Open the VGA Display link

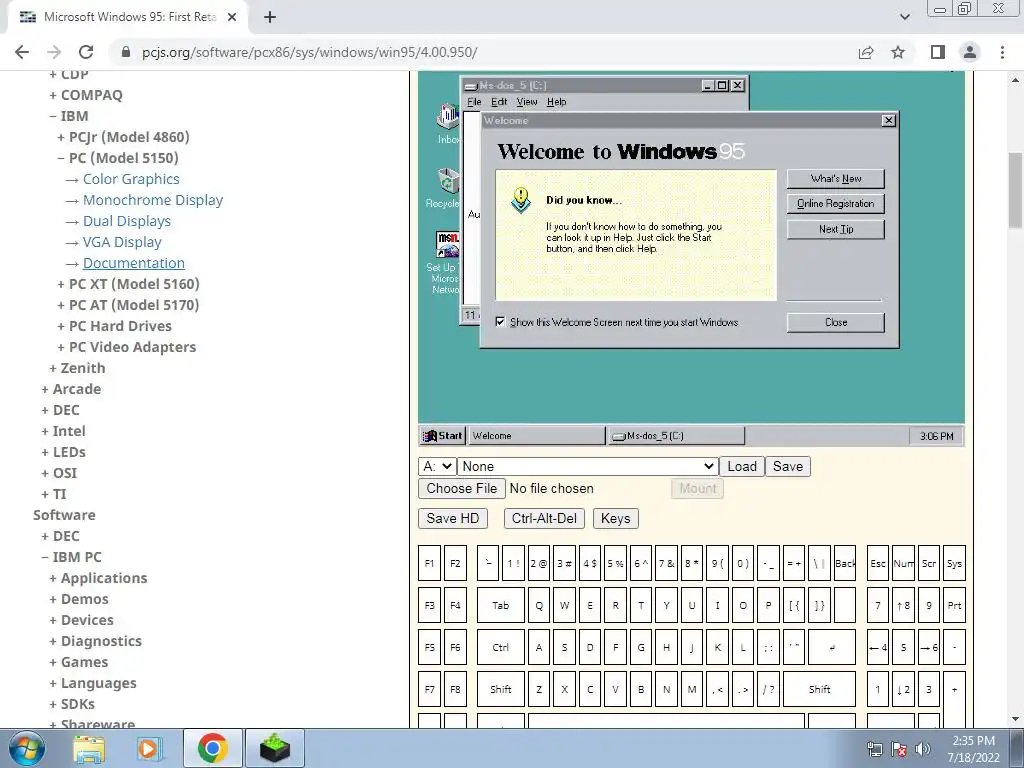(x=122, y=242)
